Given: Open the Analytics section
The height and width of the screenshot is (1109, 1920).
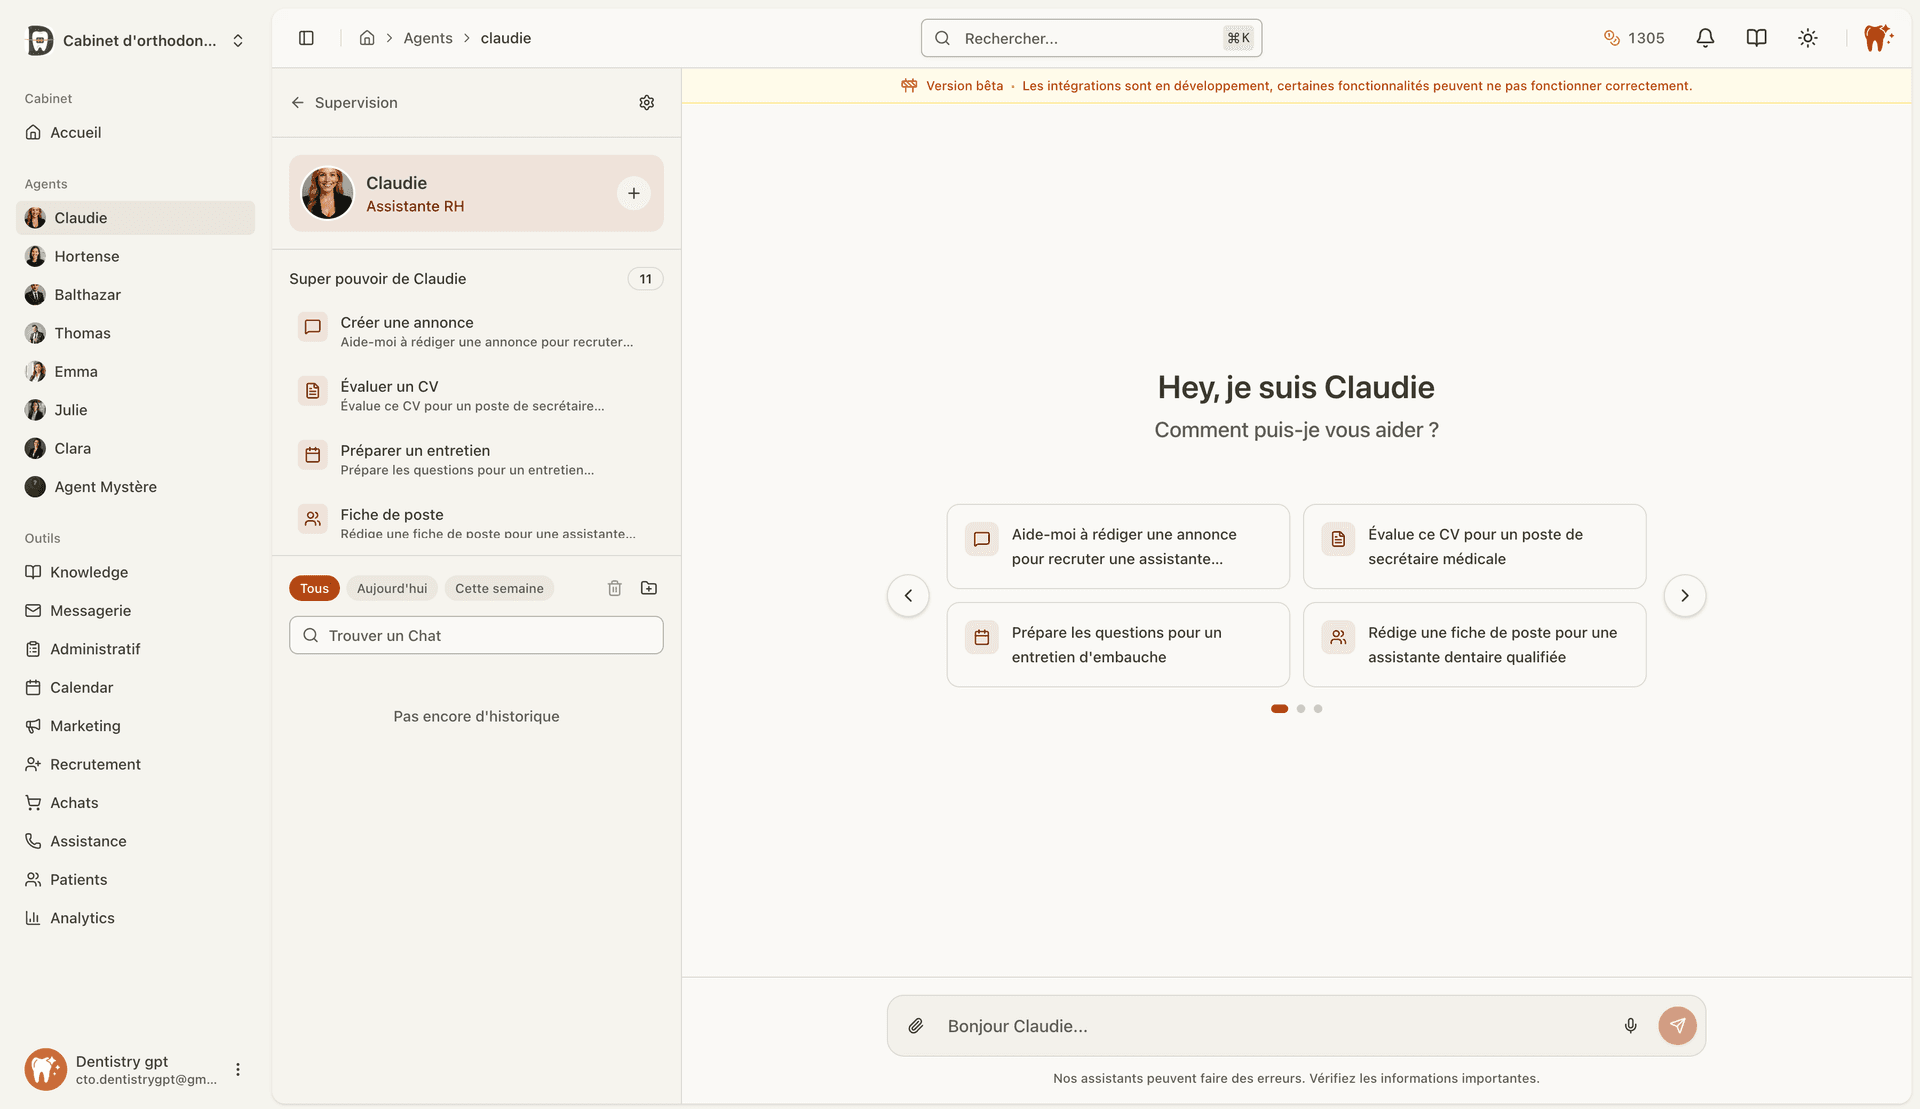Looking at the screenshot, I should point(82,917).
